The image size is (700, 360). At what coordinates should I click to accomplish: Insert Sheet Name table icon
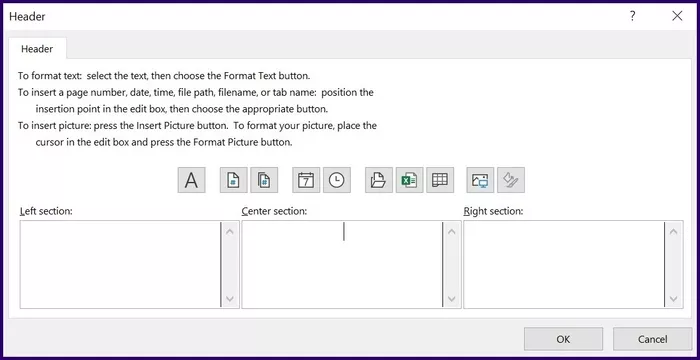440,180
